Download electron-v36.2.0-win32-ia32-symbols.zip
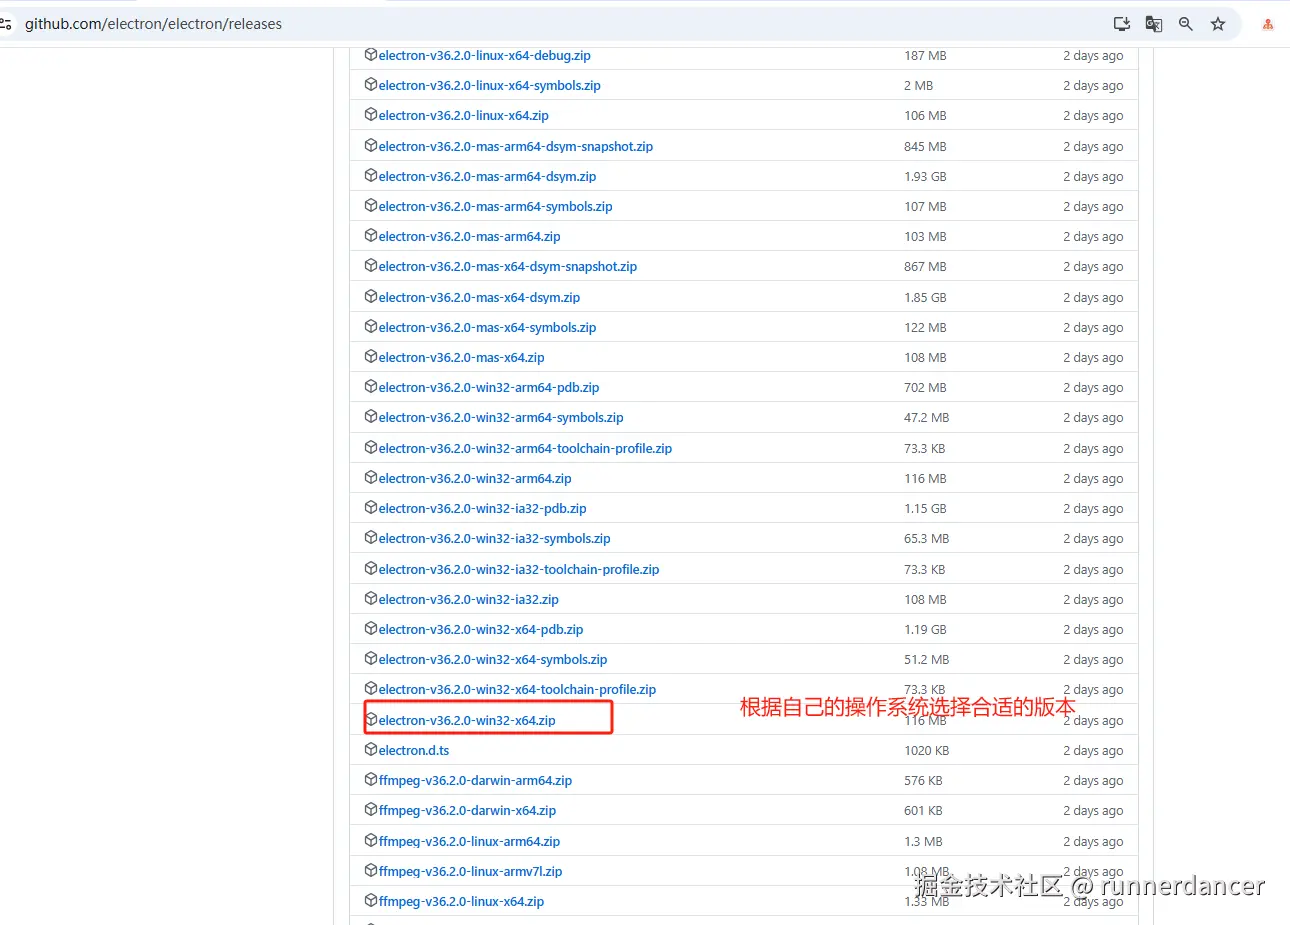Image resolution: width=1290 pixels, height=925 pixels. coord(494,539)
